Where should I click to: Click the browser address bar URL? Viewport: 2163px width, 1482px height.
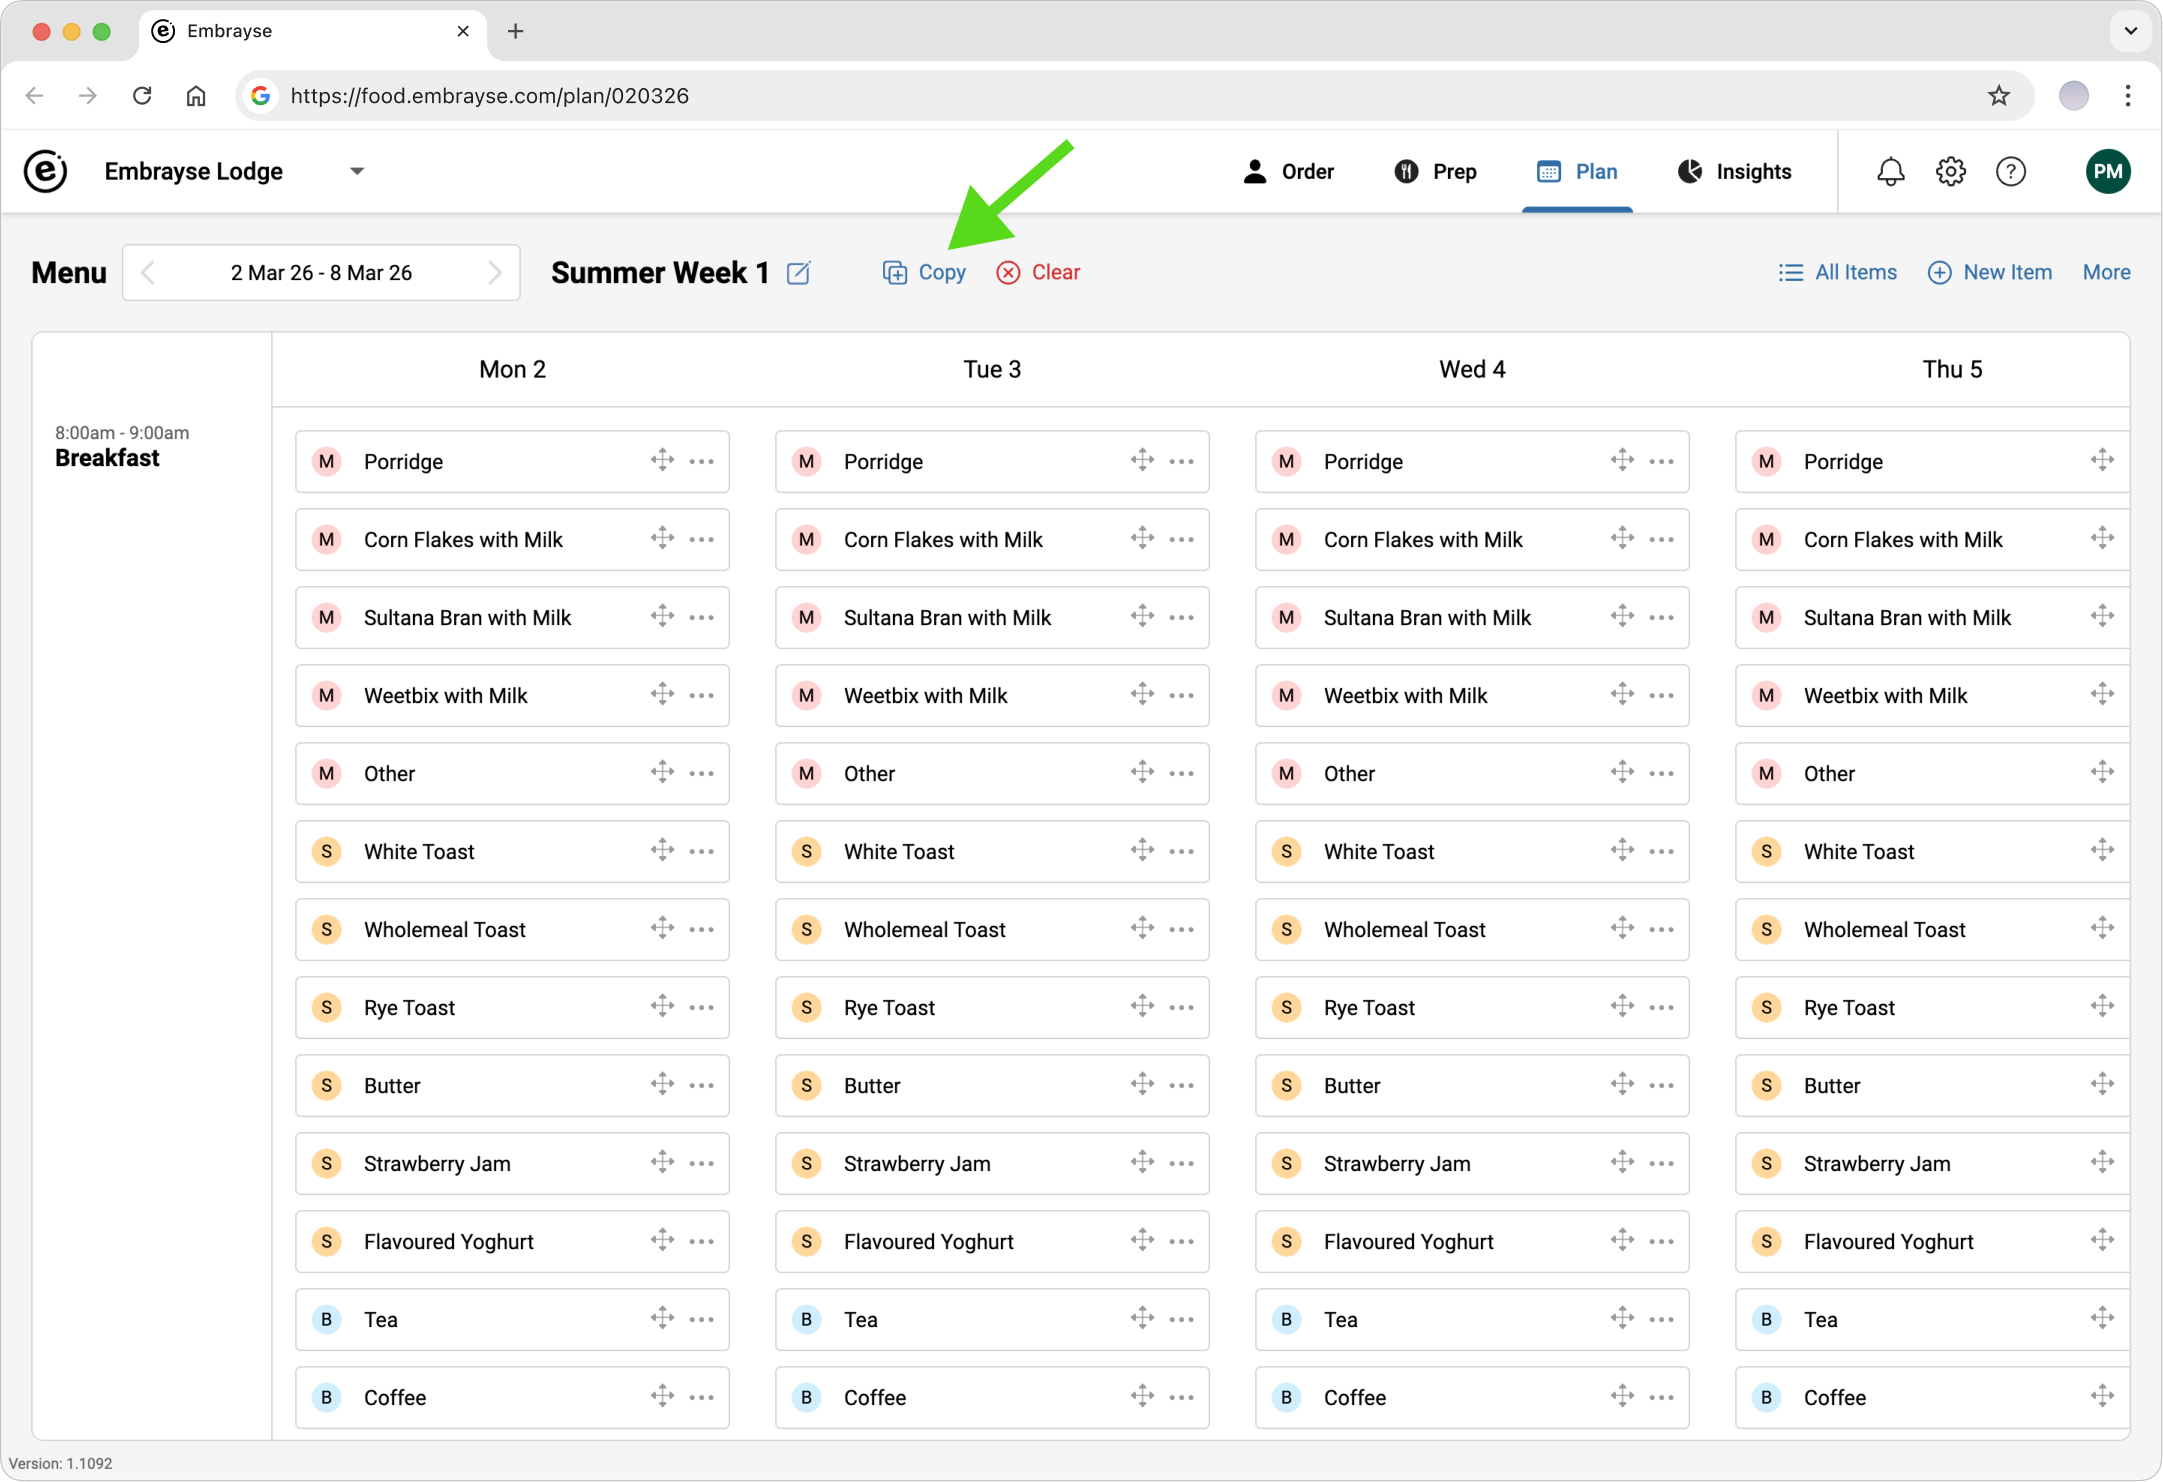489,96
